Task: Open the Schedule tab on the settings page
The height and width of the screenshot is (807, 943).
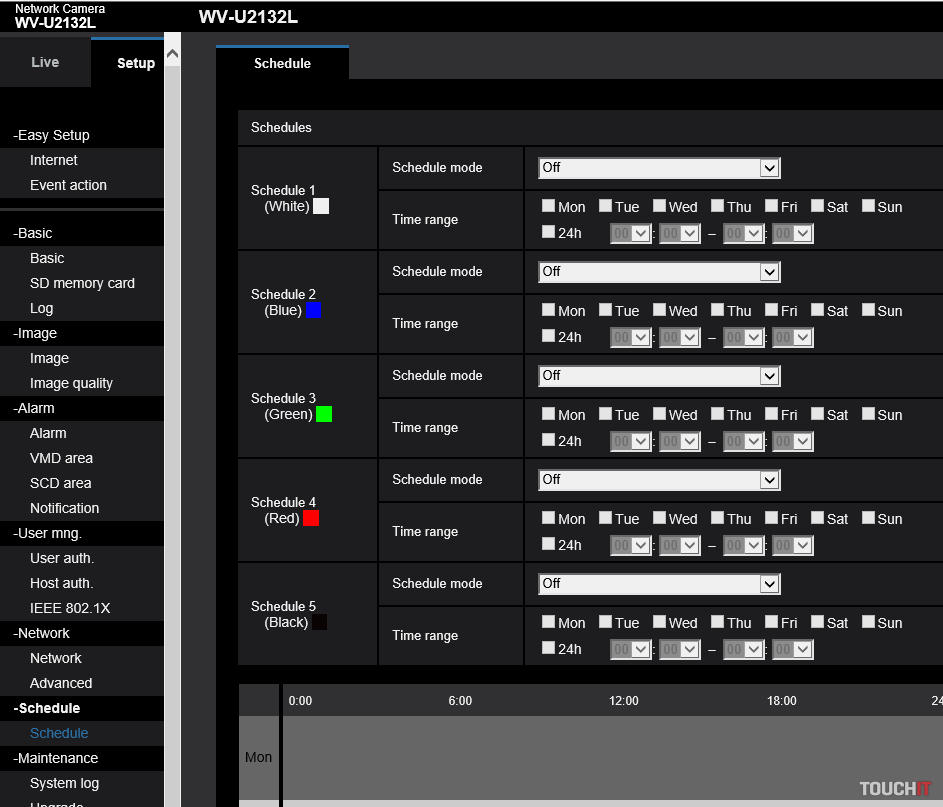Action: 281,63
